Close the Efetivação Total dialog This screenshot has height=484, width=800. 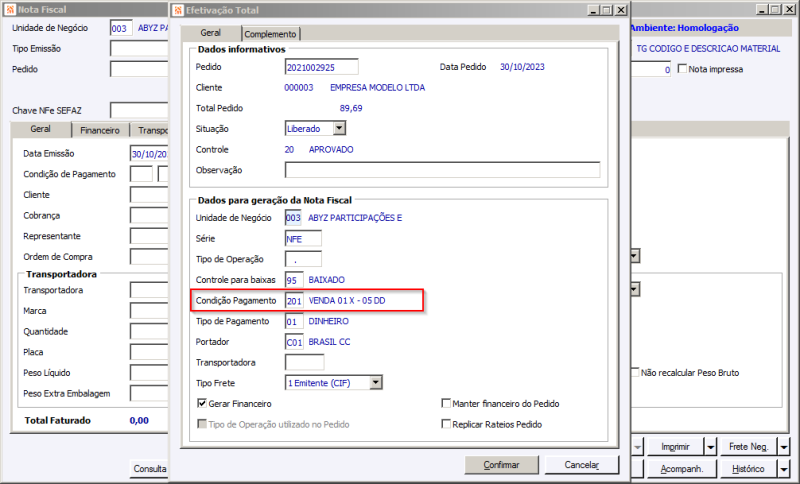620,10
